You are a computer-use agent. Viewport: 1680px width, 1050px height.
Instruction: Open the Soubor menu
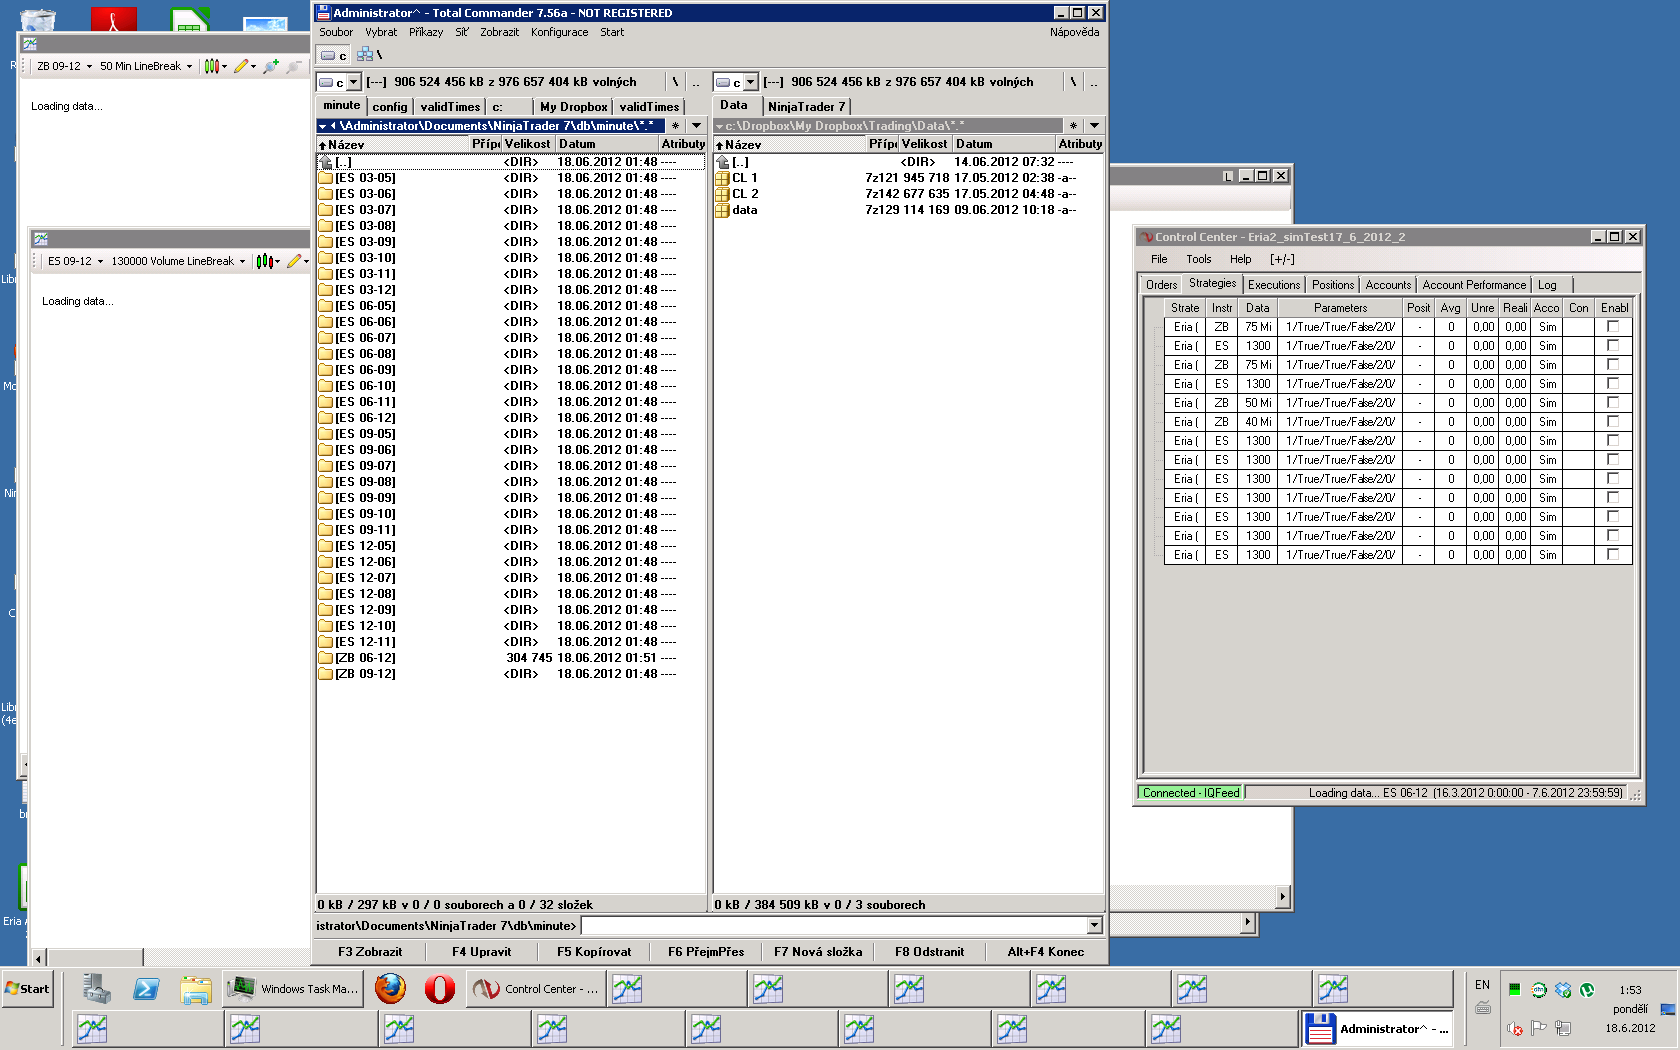336,32
